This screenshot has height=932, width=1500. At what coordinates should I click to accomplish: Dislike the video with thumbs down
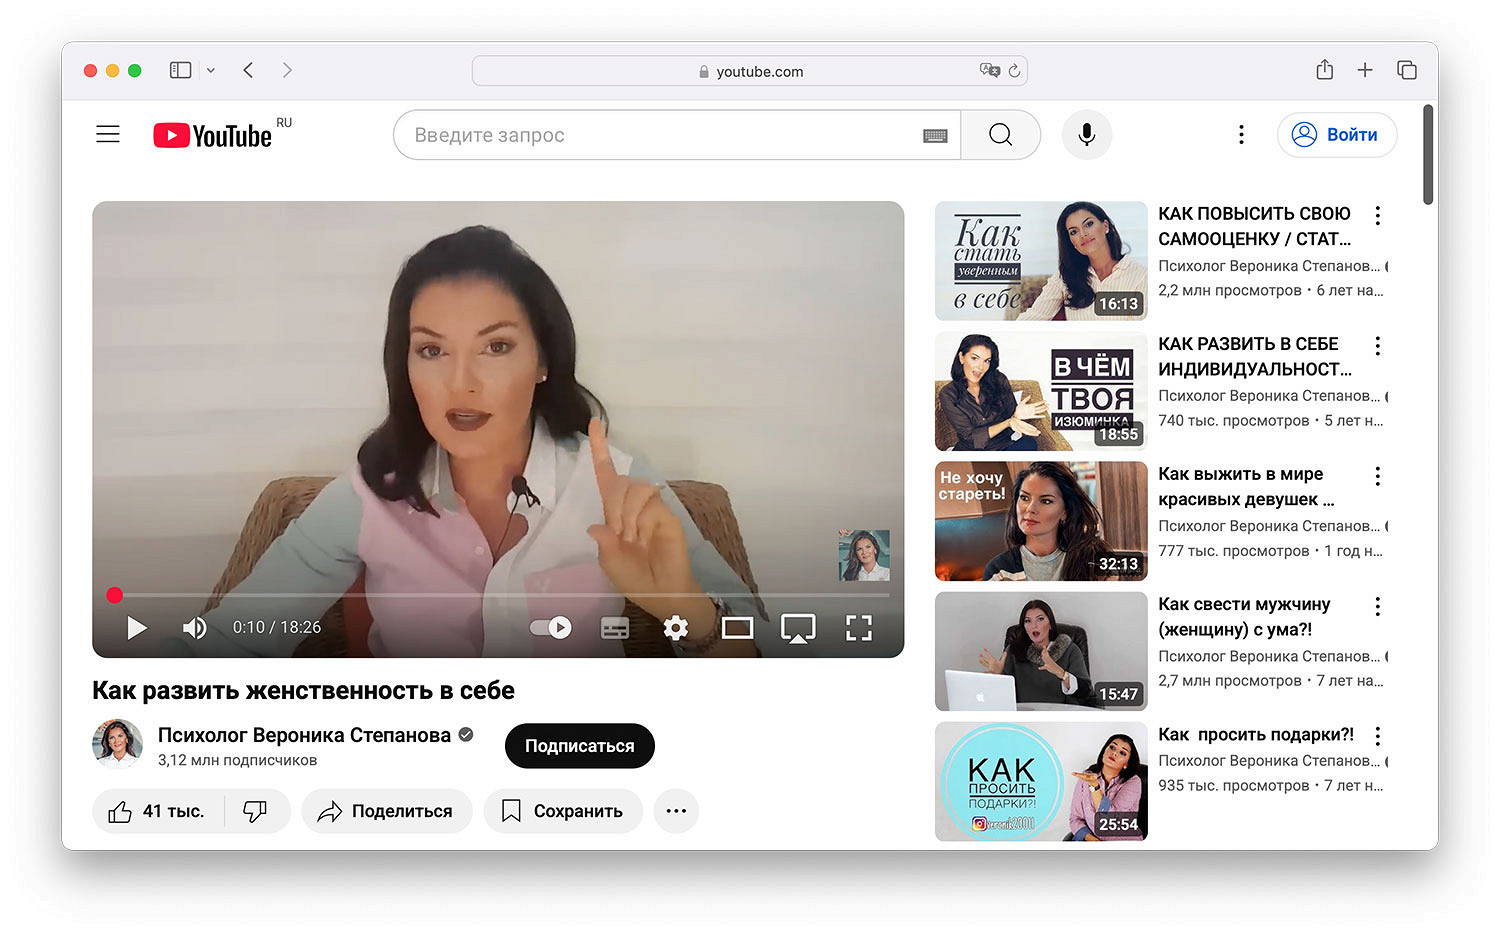point(256,811)
